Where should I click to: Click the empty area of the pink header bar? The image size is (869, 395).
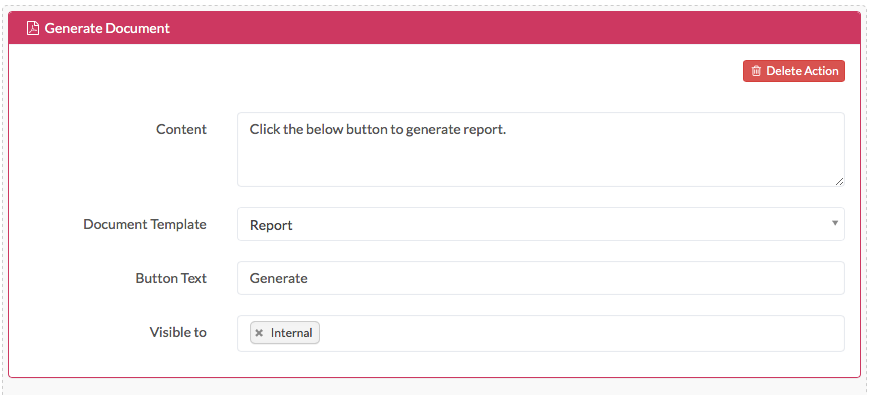[x=515, y=28]
